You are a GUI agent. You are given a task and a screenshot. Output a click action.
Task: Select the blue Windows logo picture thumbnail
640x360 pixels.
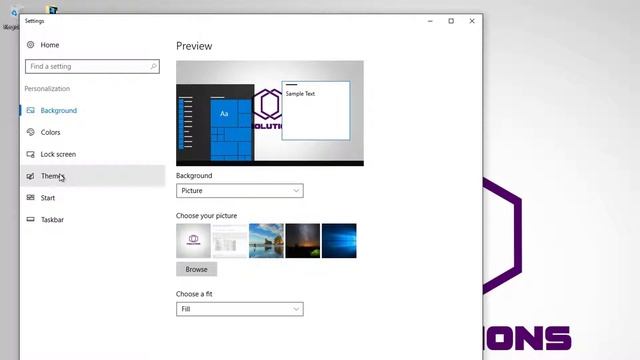coord(339,241)
